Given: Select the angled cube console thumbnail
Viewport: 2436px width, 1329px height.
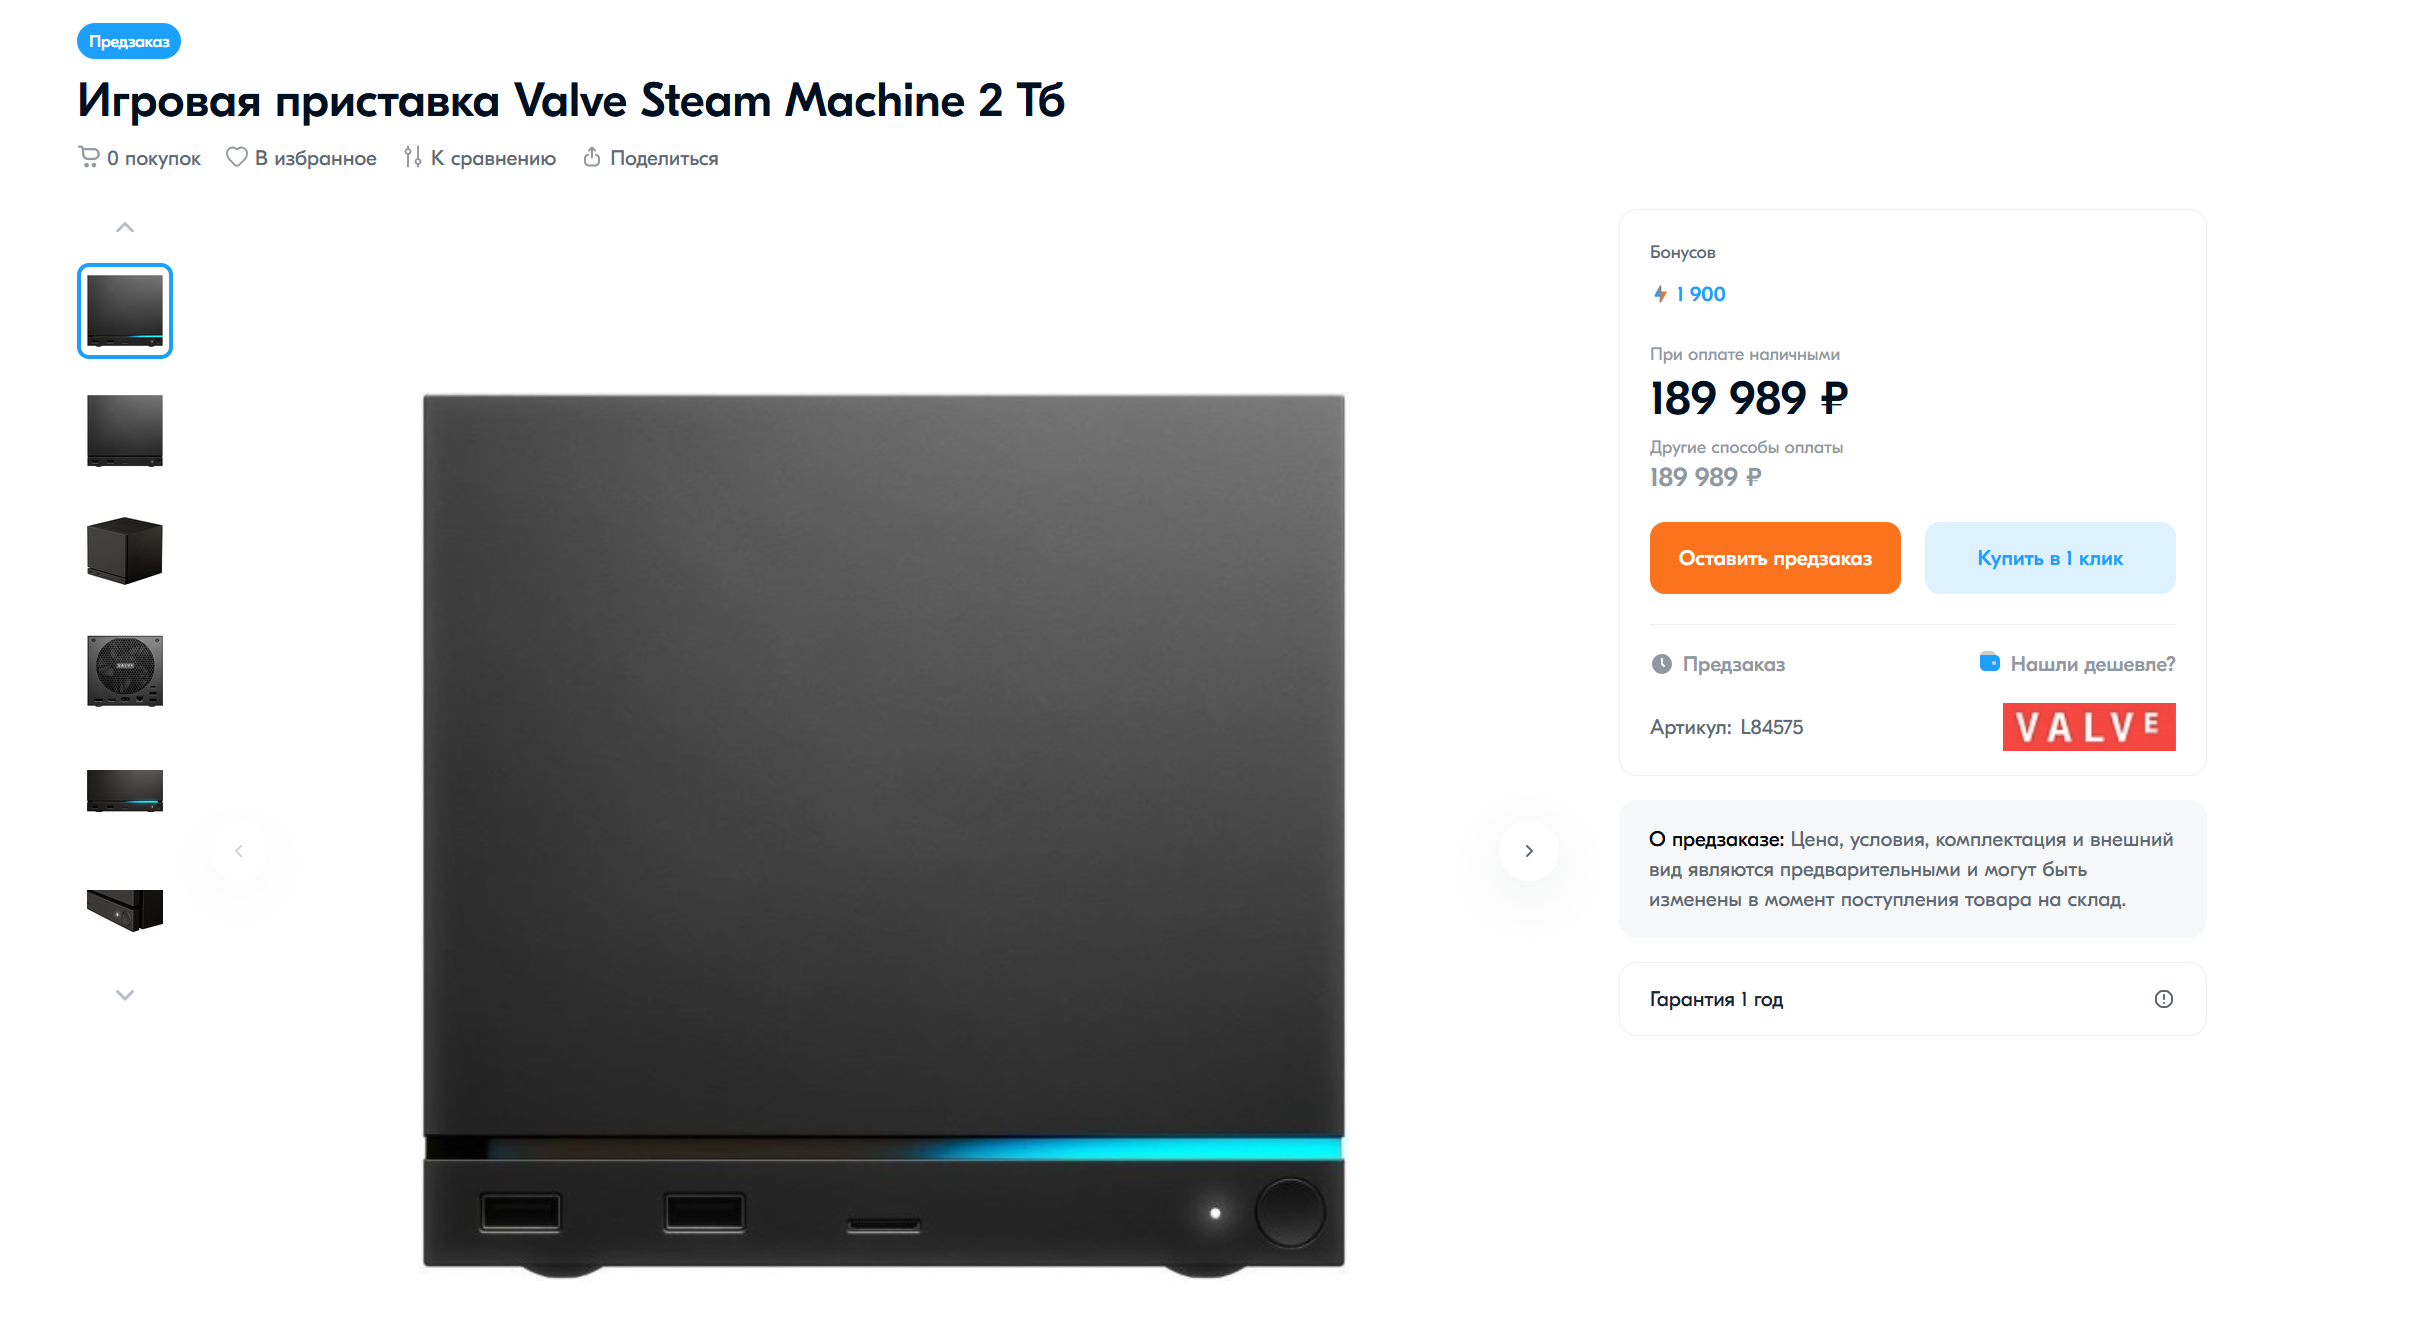Looking at the screenshot, I should (x=125, y=551).
